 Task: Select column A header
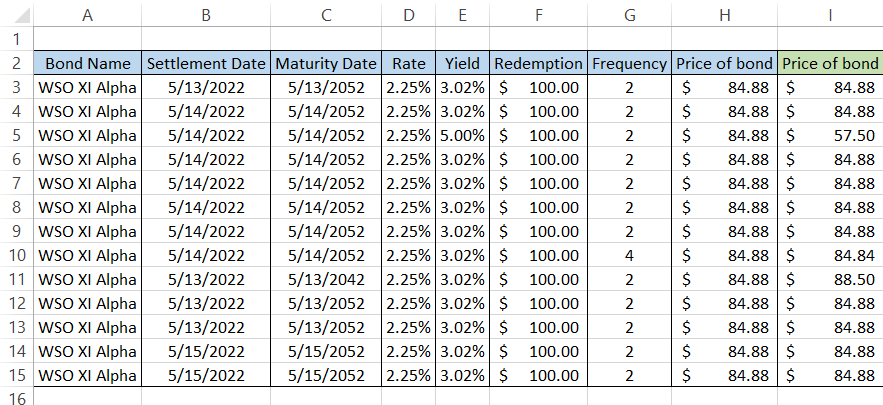pyautogui.click(x=87, y=15)
